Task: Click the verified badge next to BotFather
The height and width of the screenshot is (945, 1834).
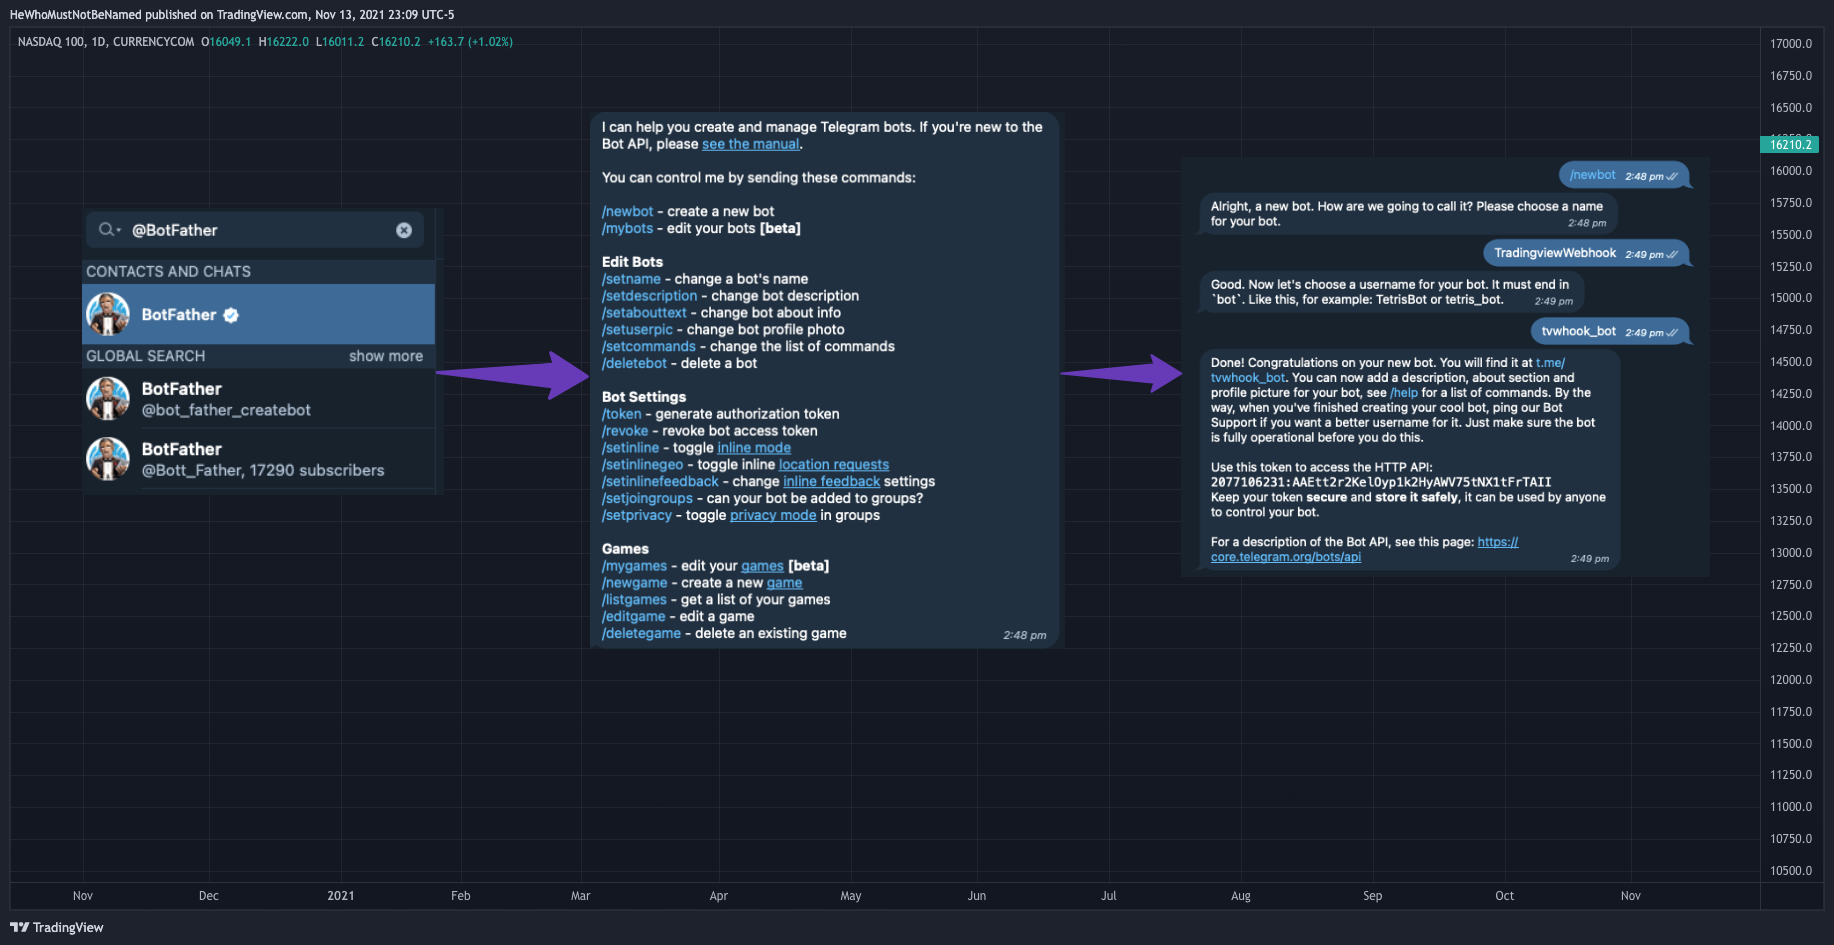Action: pyautogui.click(x=231, y=315)
